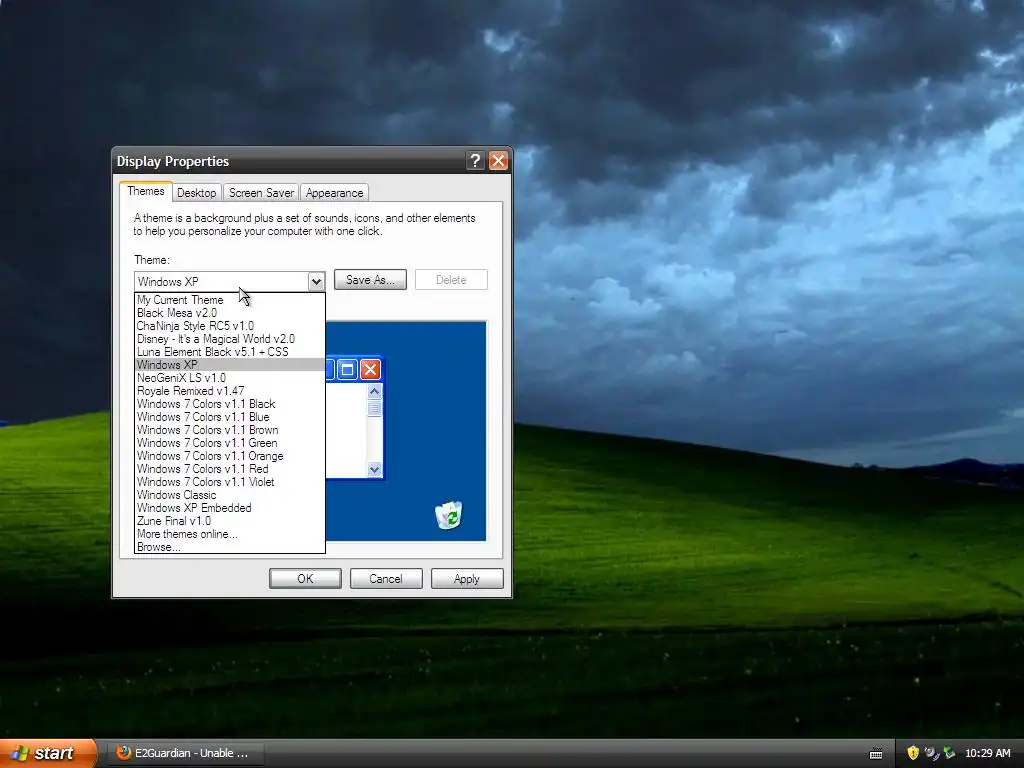1024x768 pixels.
Task: Choose the NeoGeniX LS v1.0 theme
Action: click(x=229, y=378)
